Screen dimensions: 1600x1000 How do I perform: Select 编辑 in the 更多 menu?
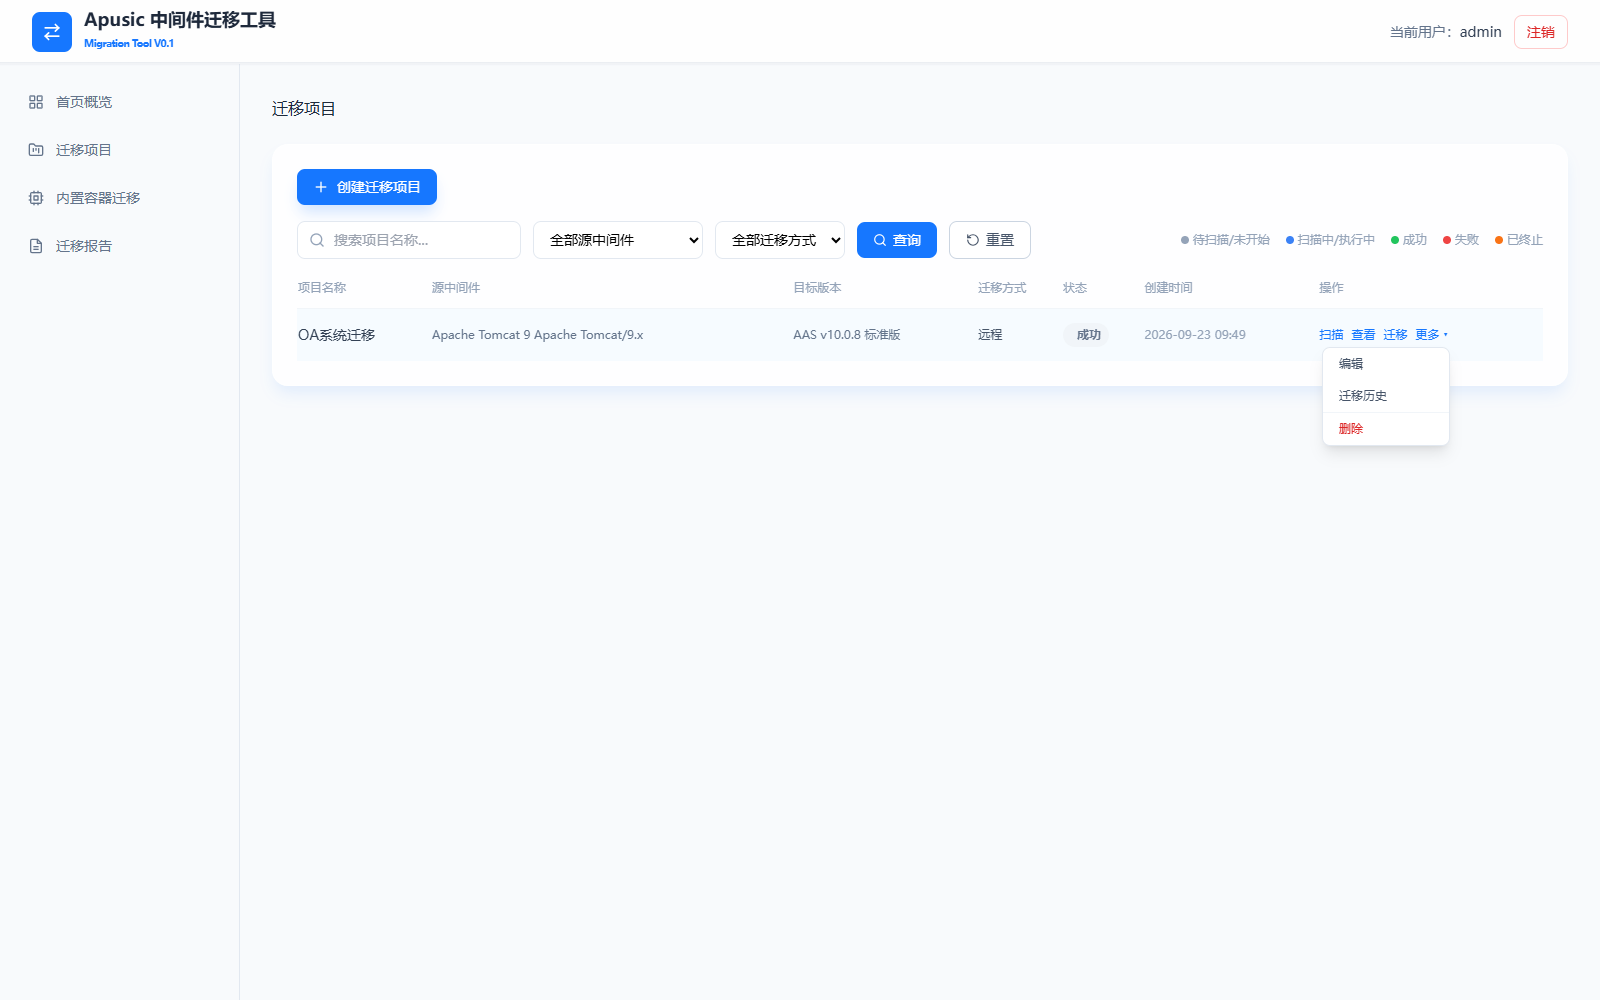coord(1386,364)
